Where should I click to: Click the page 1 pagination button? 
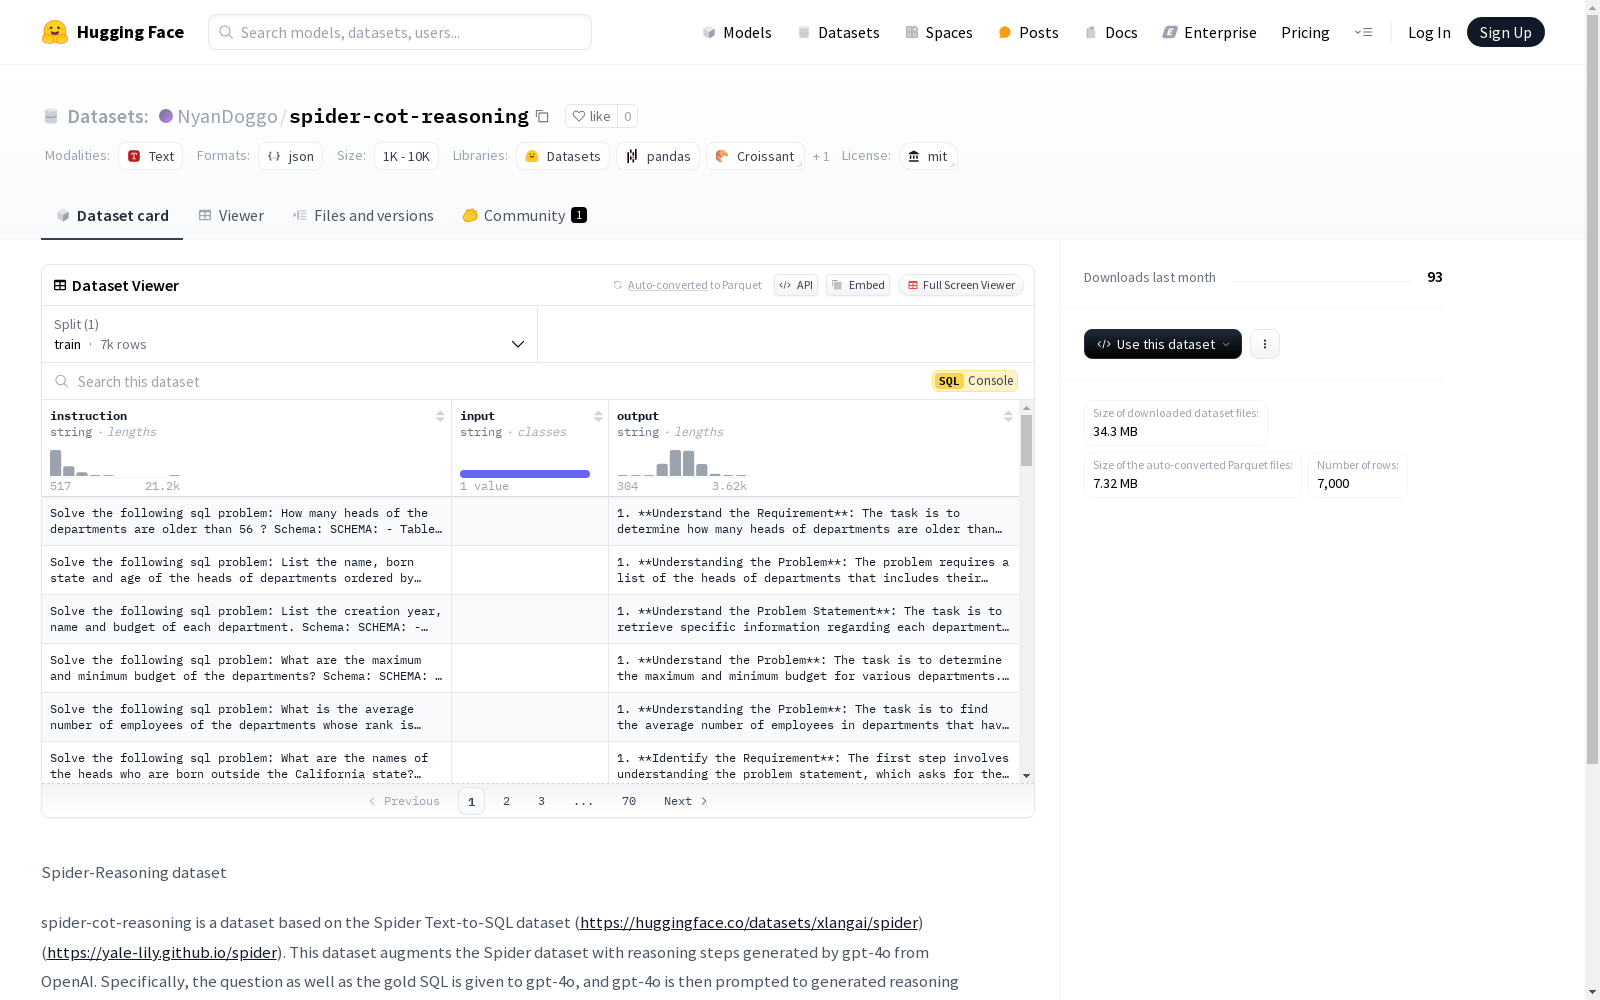click(471, 801)
